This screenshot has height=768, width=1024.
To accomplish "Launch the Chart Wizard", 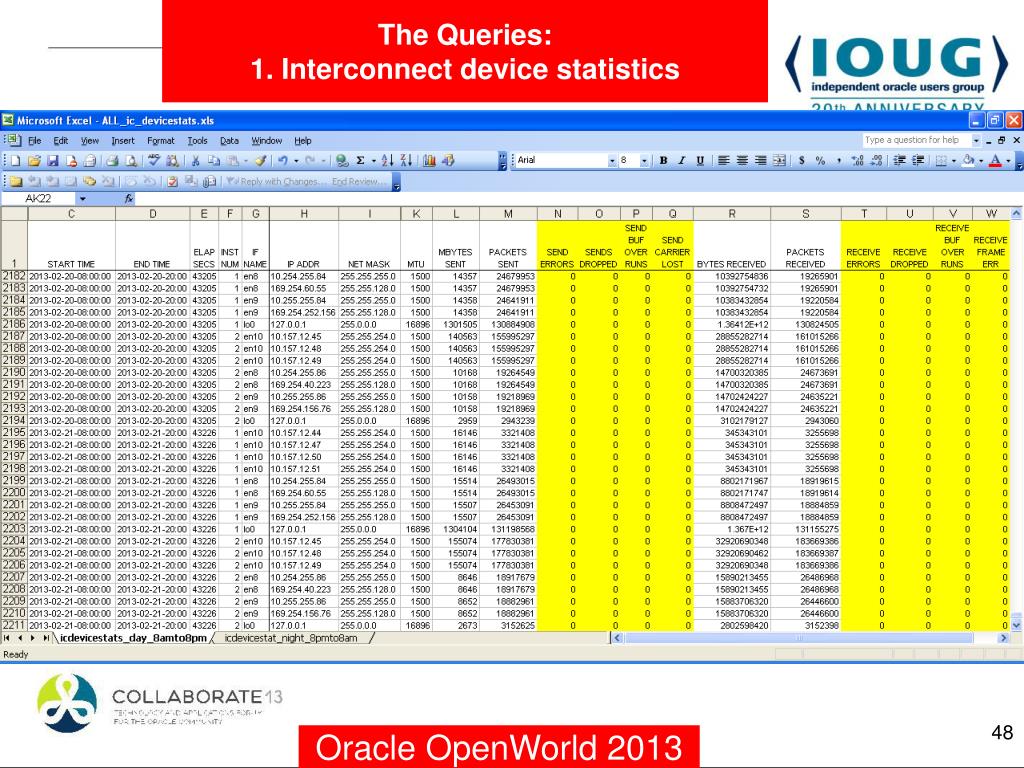I will point(429,161).
